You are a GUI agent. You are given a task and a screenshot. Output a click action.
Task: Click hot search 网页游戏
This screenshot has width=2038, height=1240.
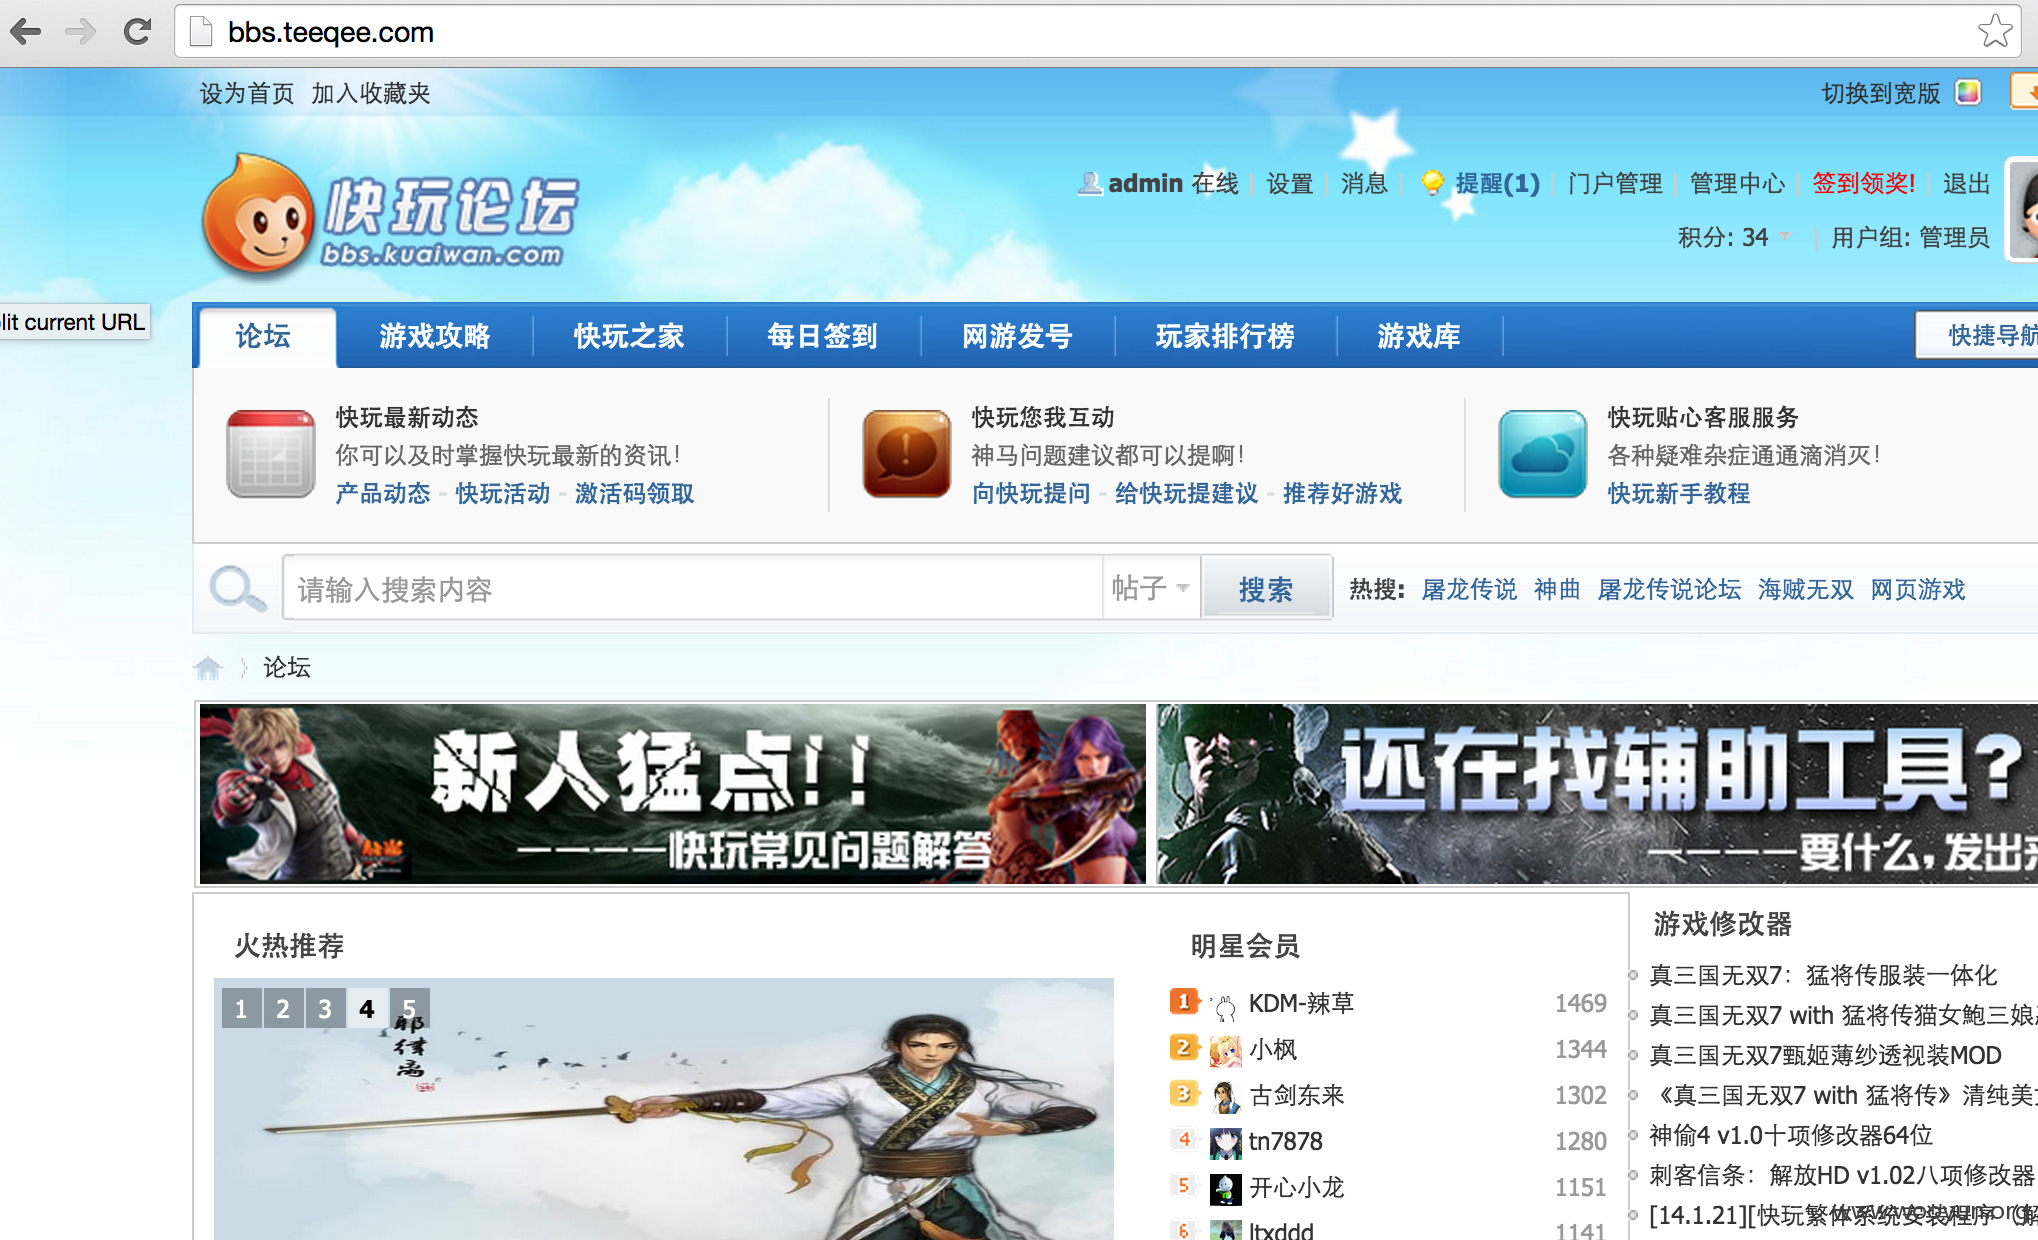(1918, 589)
